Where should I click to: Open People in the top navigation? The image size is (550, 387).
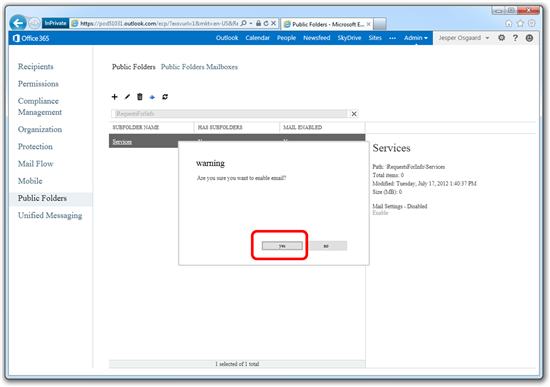coord(286,38)
